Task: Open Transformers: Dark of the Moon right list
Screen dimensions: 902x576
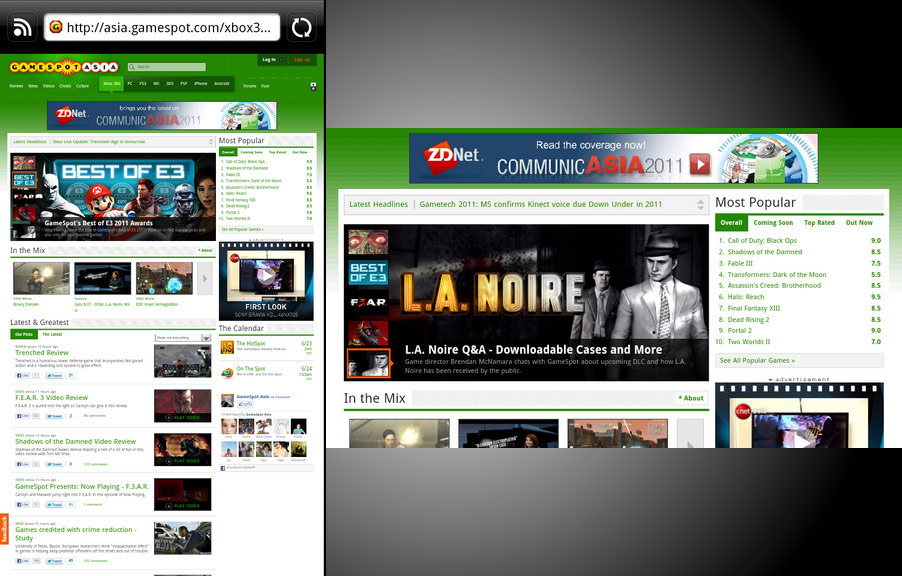Action: pos(777,274)
